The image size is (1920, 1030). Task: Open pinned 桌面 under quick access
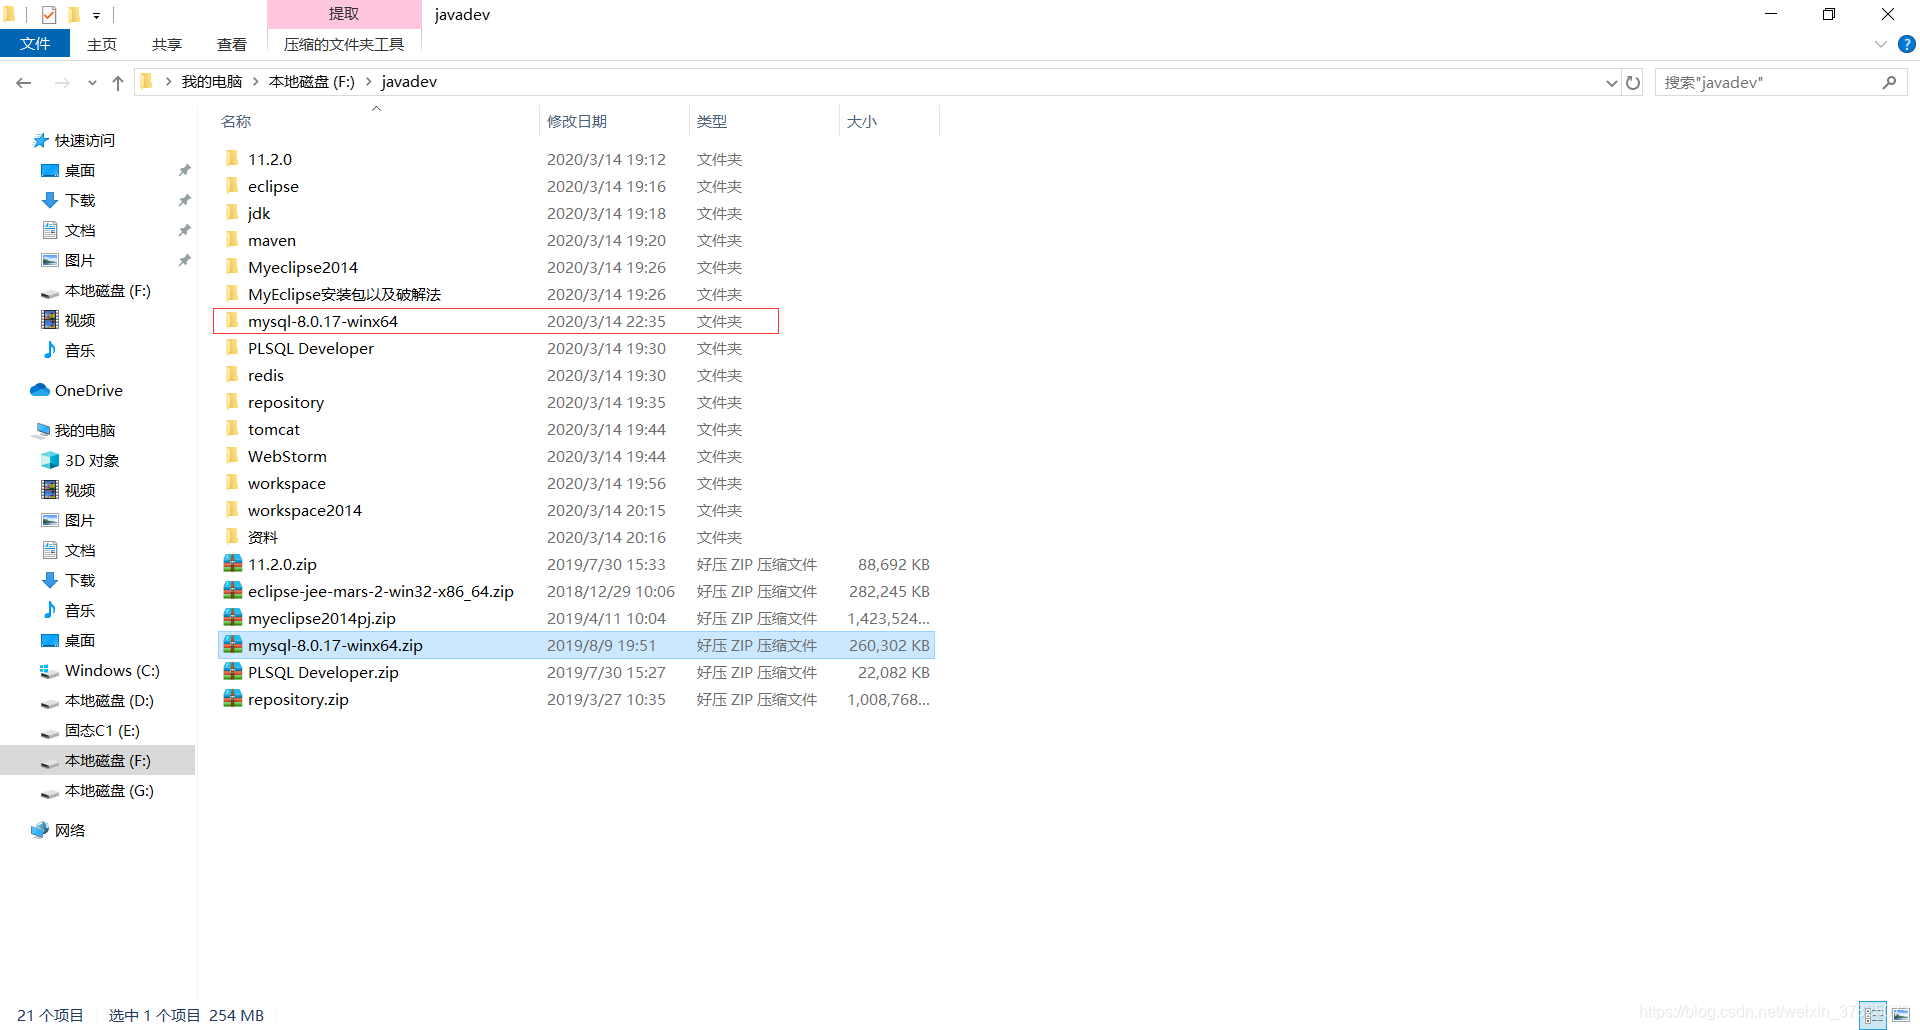pos(80,170)
